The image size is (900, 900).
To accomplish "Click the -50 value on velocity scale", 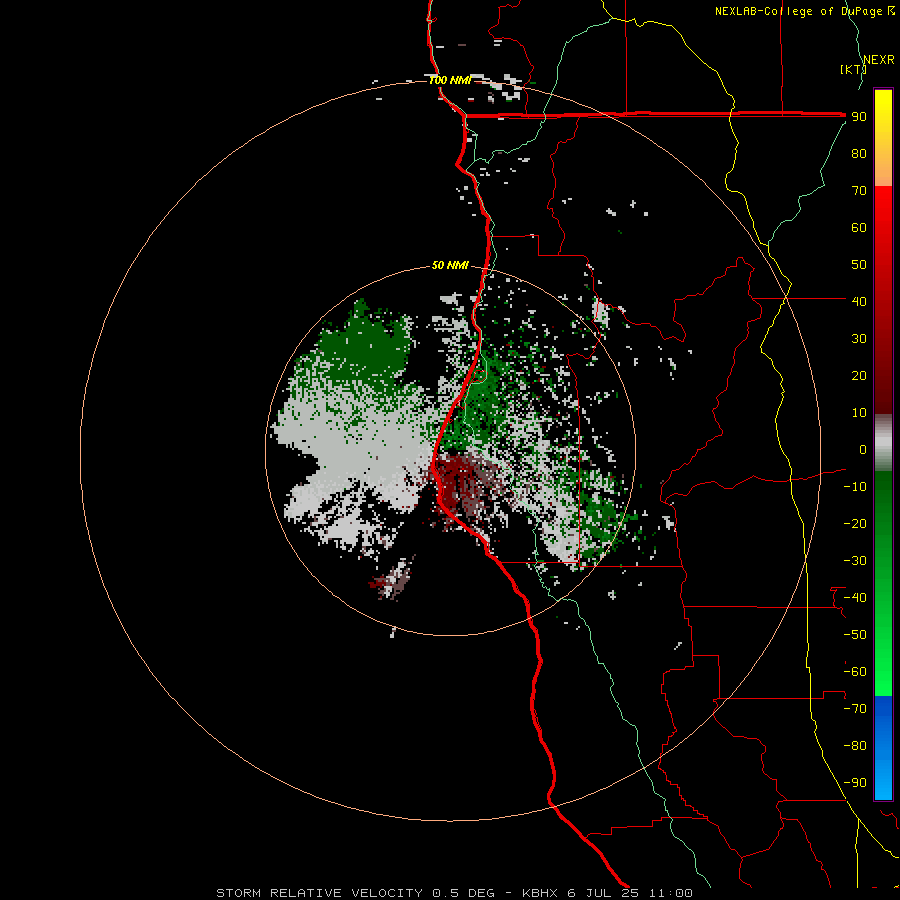I will coord(855,634).
